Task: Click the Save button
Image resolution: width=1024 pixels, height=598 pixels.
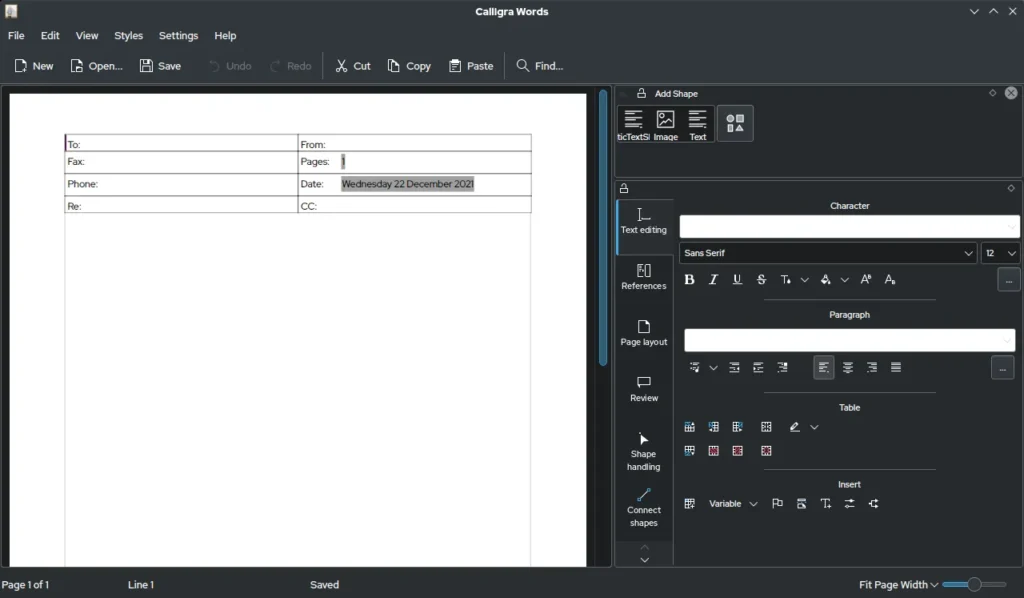Action: pos(161,66)
